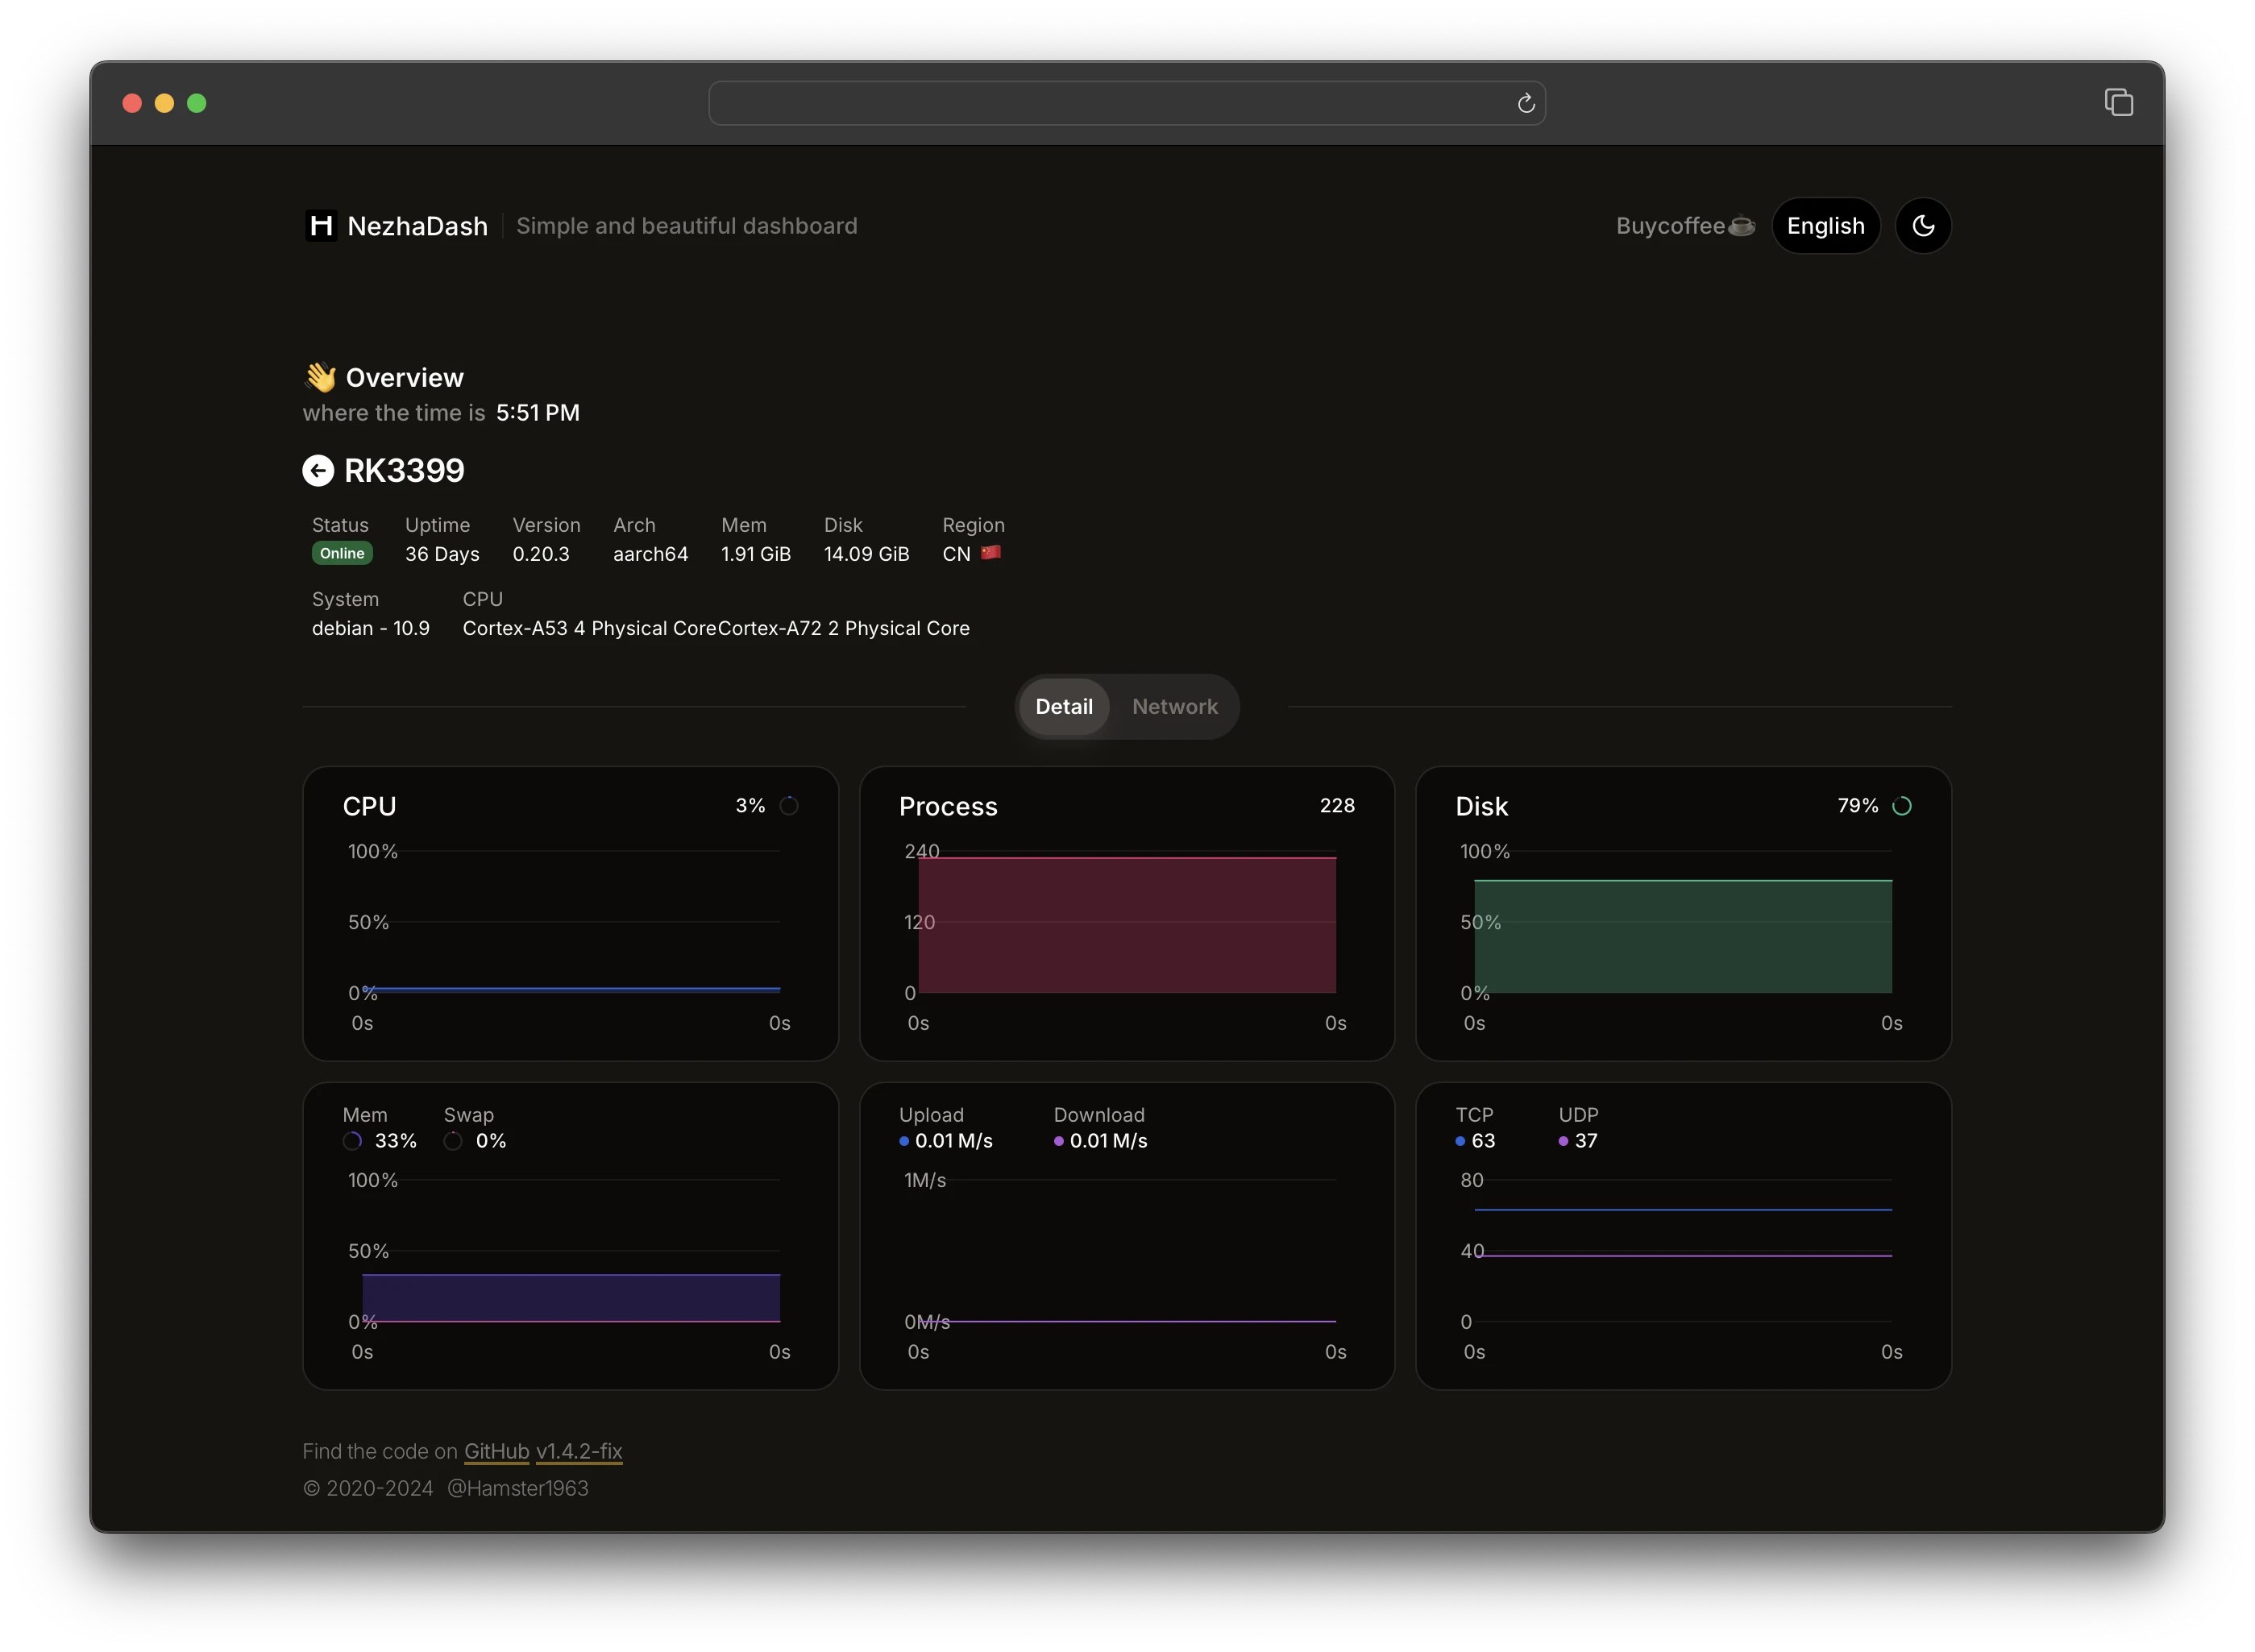Click the @Hamster1963 author link
2255x1652 pixels.
517,1488
